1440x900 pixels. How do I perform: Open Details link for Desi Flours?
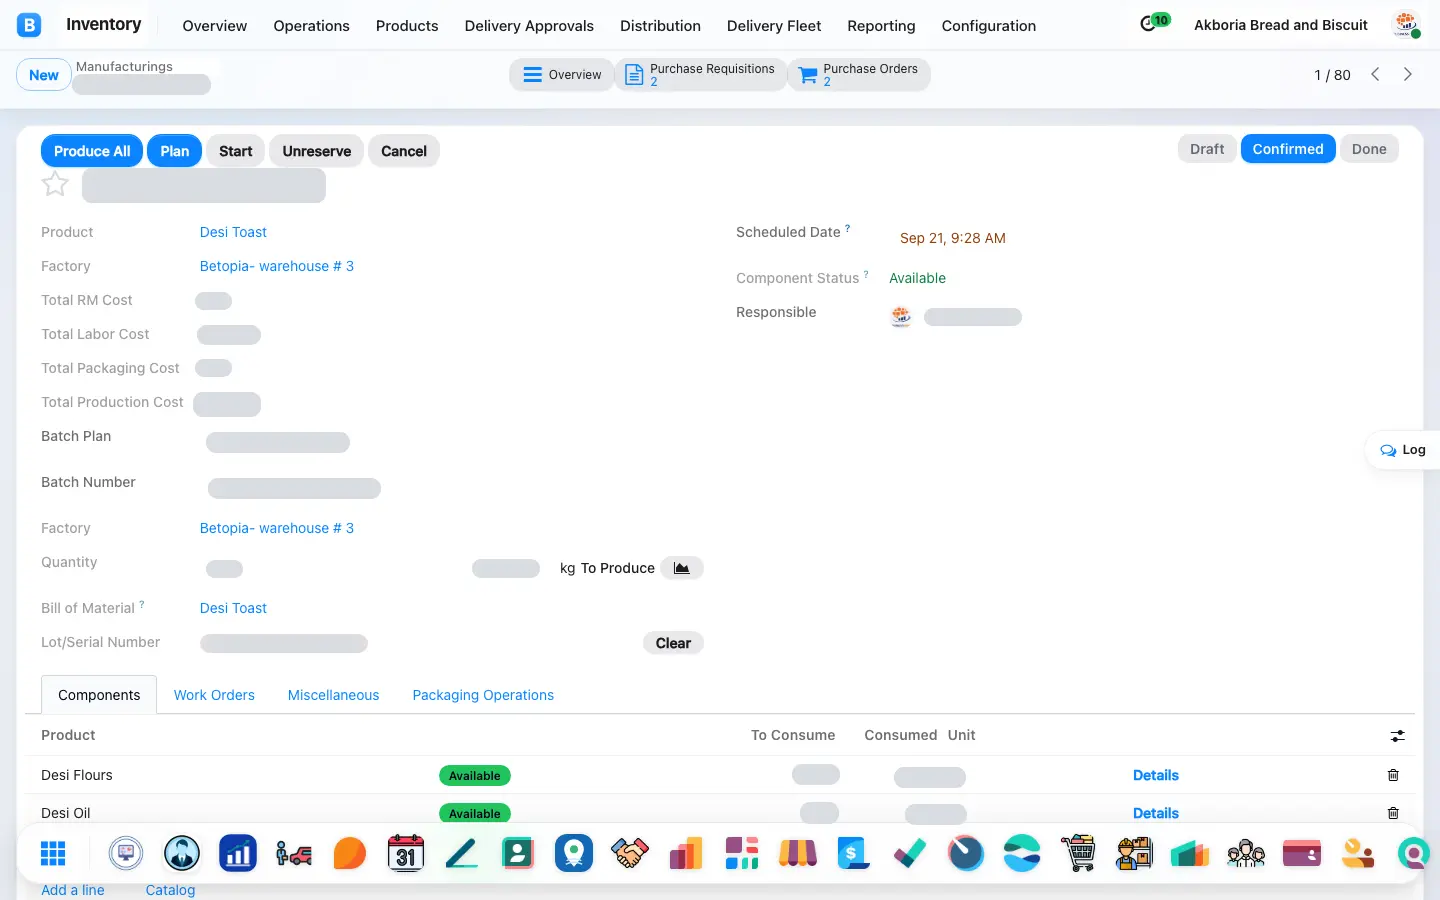pos(1155,775)
